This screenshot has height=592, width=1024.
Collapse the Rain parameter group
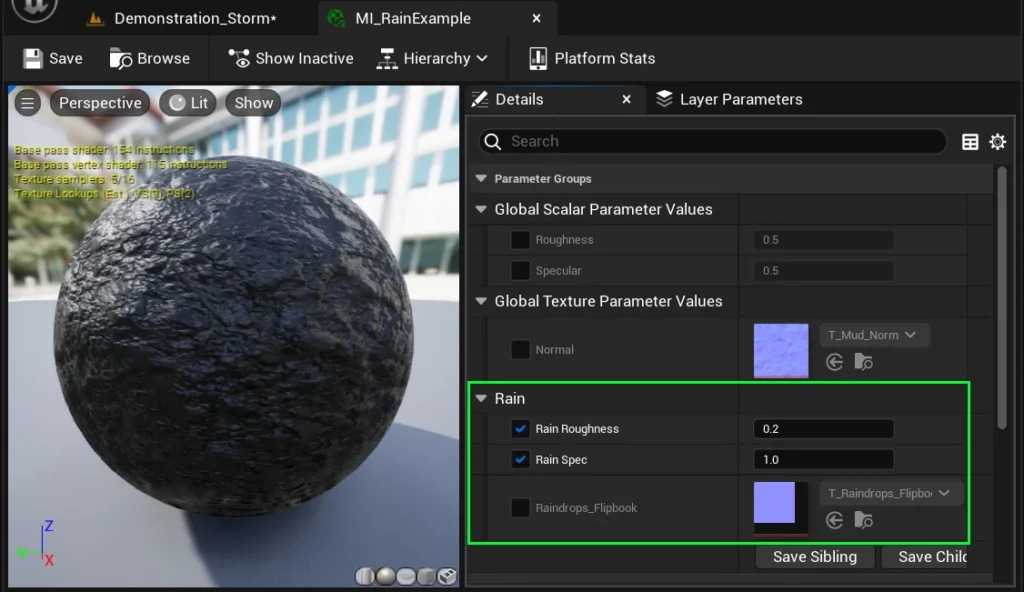(x=481, y=398)
